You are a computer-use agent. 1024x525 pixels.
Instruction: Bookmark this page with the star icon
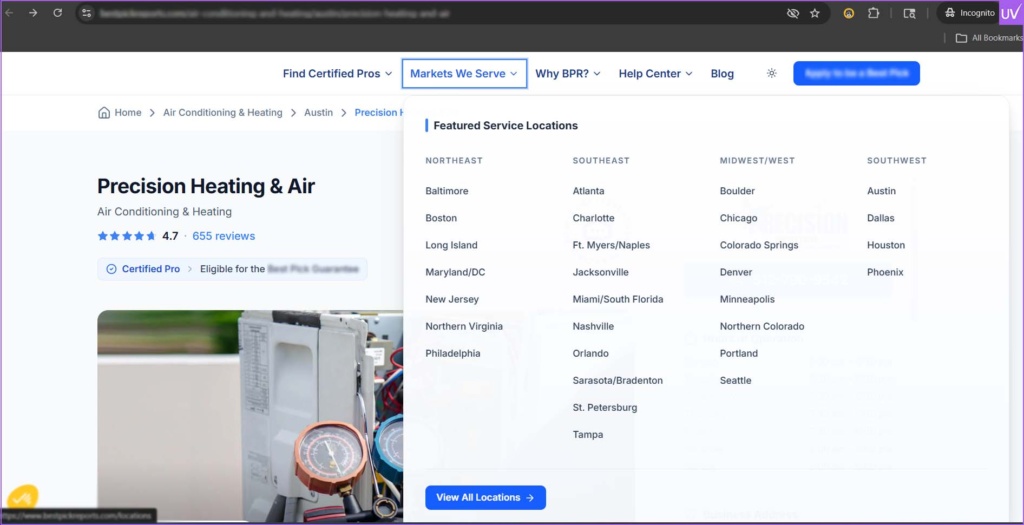pyautogui.click(x=815, y=13)
